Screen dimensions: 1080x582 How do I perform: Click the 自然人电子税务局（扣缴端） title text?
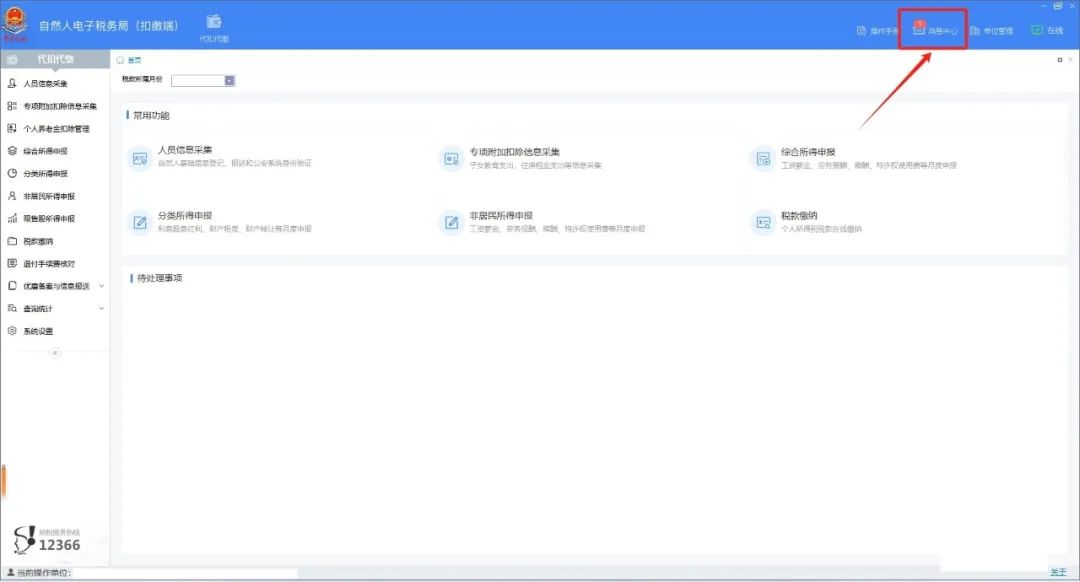point(108,25)
